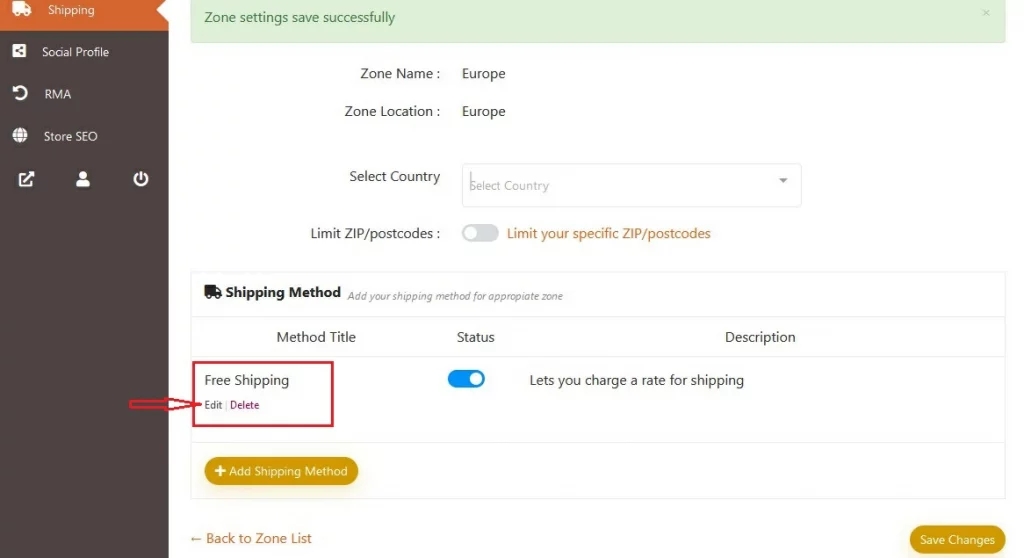Click the Shipping truck icon in sidebar
This screenshot has width=1024, height=558.
22,9
